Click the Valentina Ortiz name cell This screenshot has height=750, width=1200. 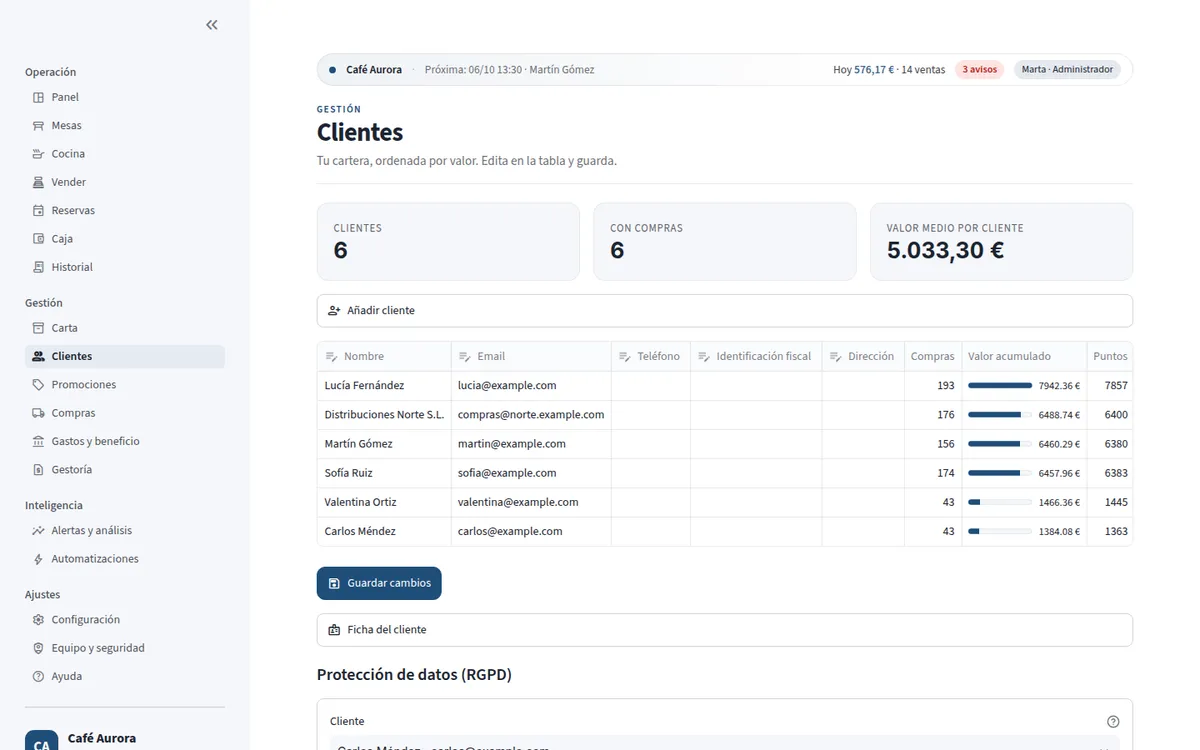(384, 502)
